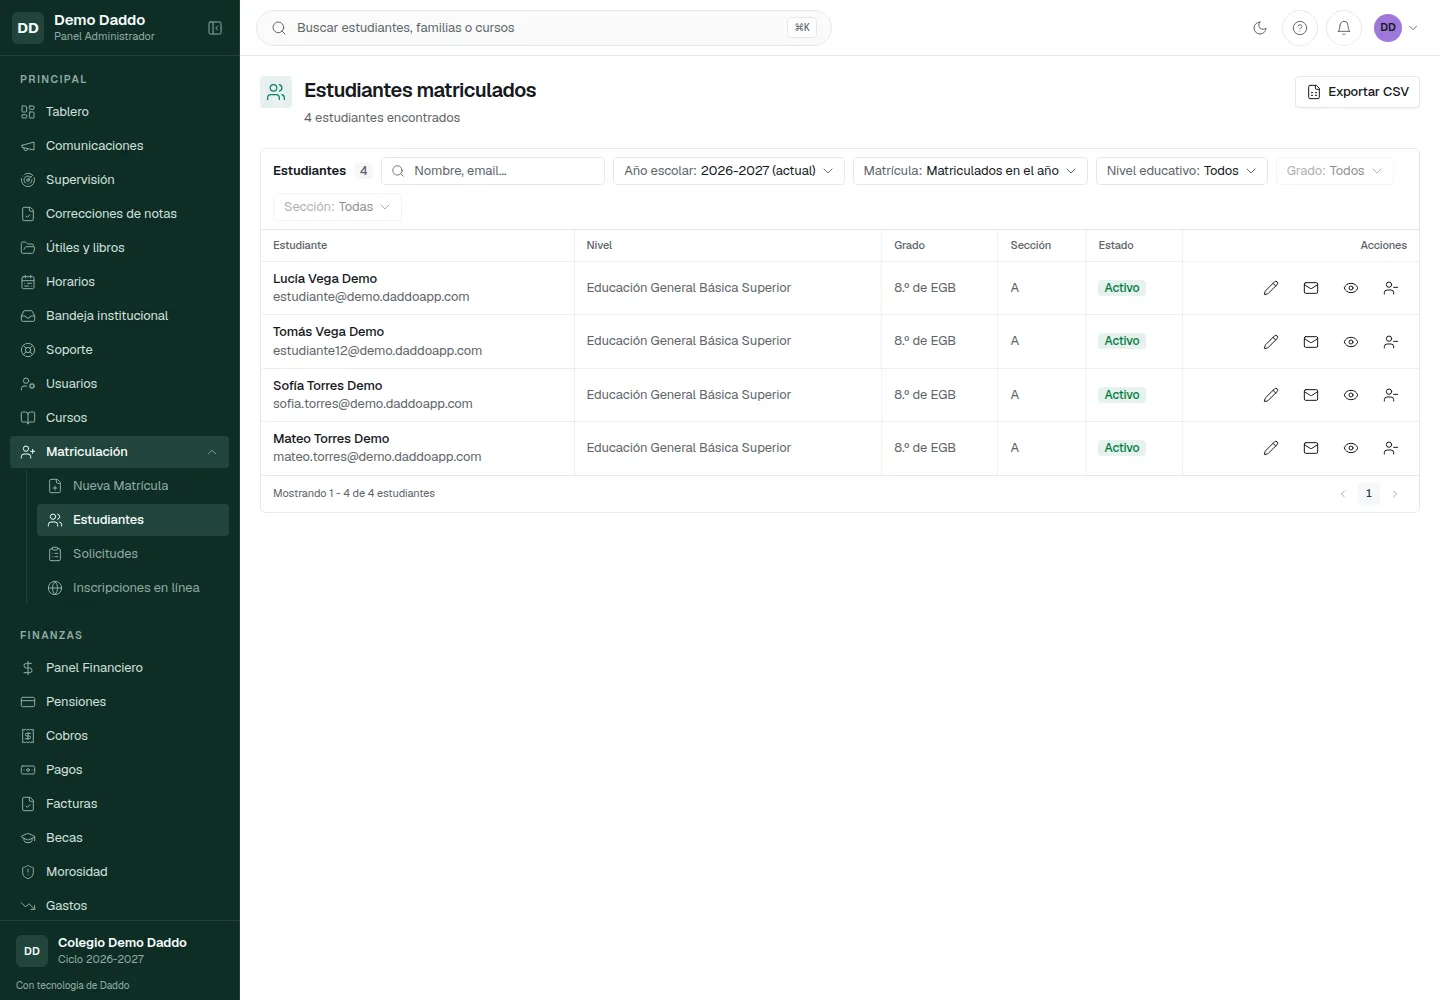Open Correcciones de notas in sidebar

[120, 214]
